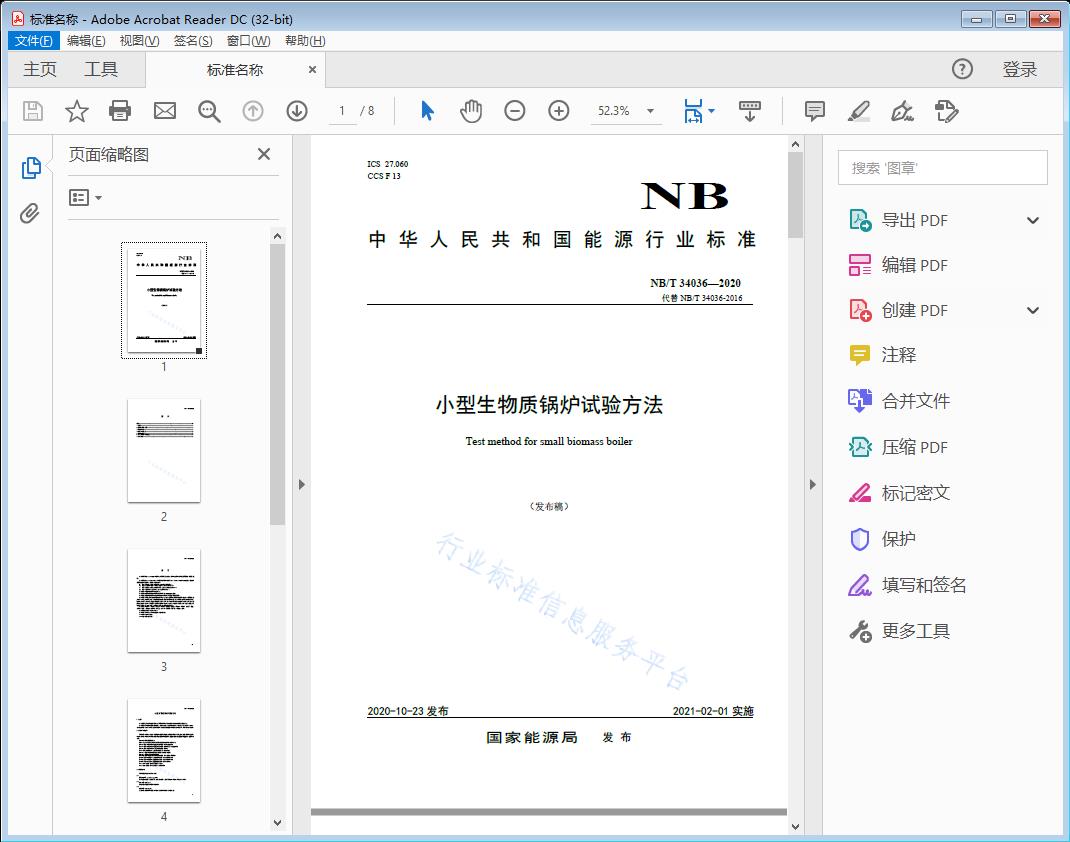Open the Print dialog via printer icon
This screenshot has height=842, width=1070.
[120, 111]
